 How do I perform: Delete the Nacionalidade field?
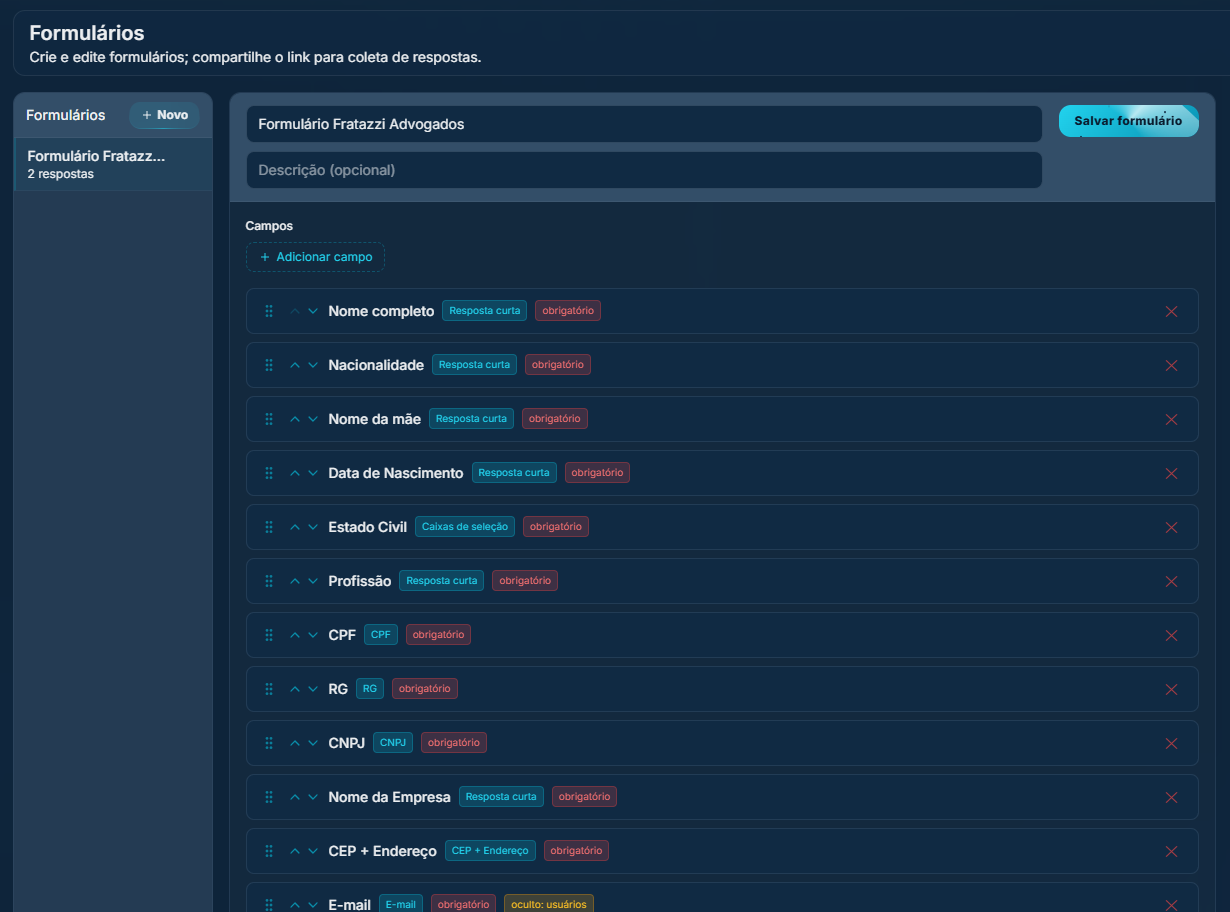point(1172,365)
